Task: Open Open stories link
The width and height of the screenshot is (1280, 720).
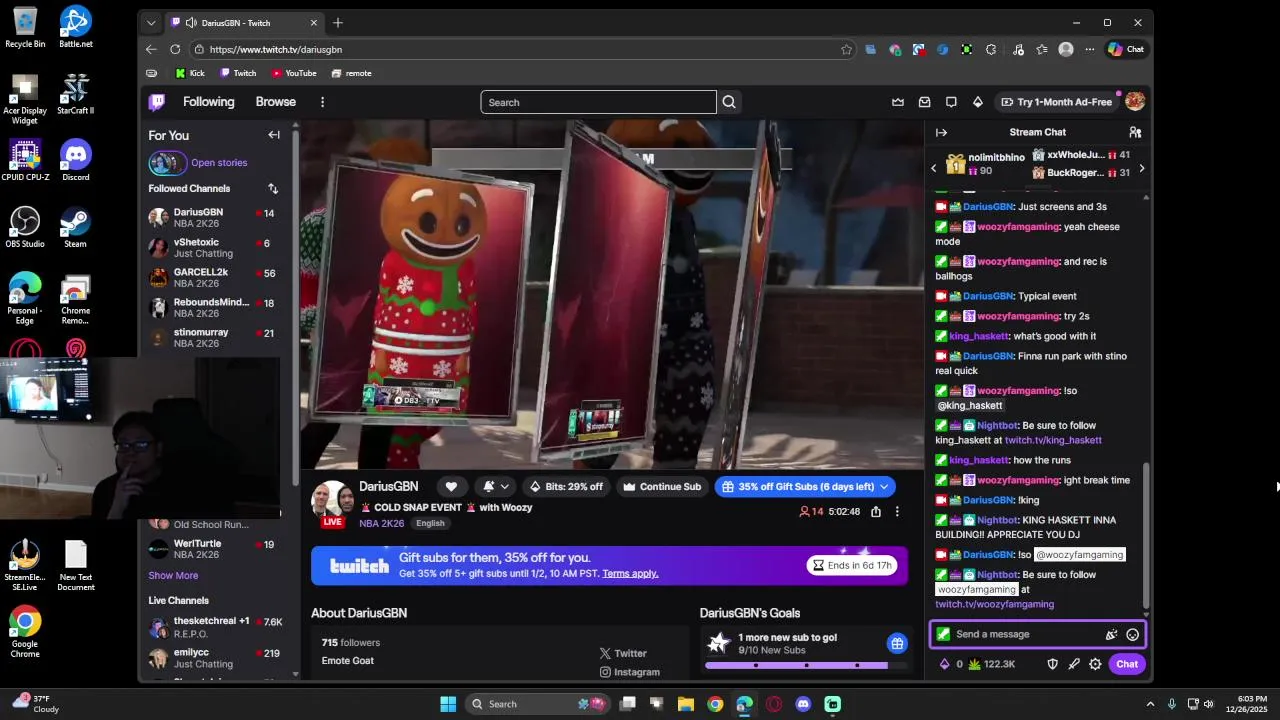Action: [x=219, y=162]
